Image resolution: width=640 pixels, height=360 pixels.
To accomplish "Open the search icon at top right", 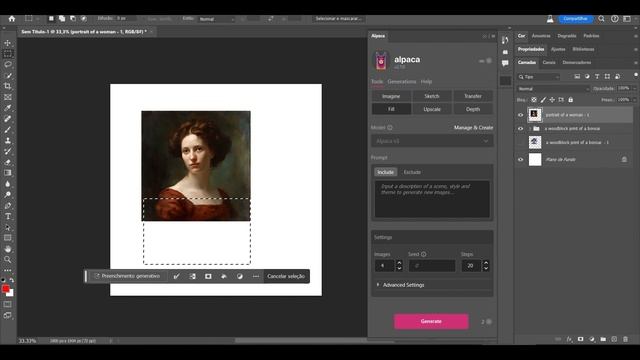I will tap(601, 19).
